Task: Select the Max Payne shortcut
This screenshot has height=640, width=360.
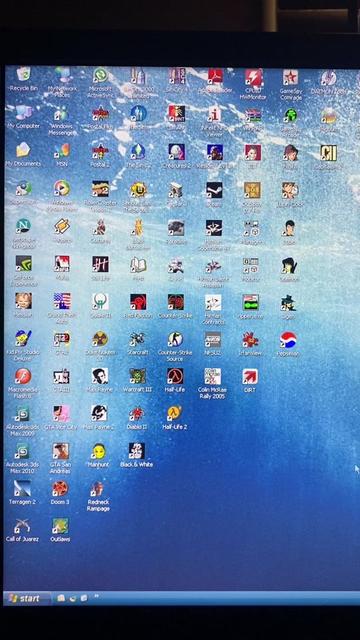Action: [x=100, y=376]
